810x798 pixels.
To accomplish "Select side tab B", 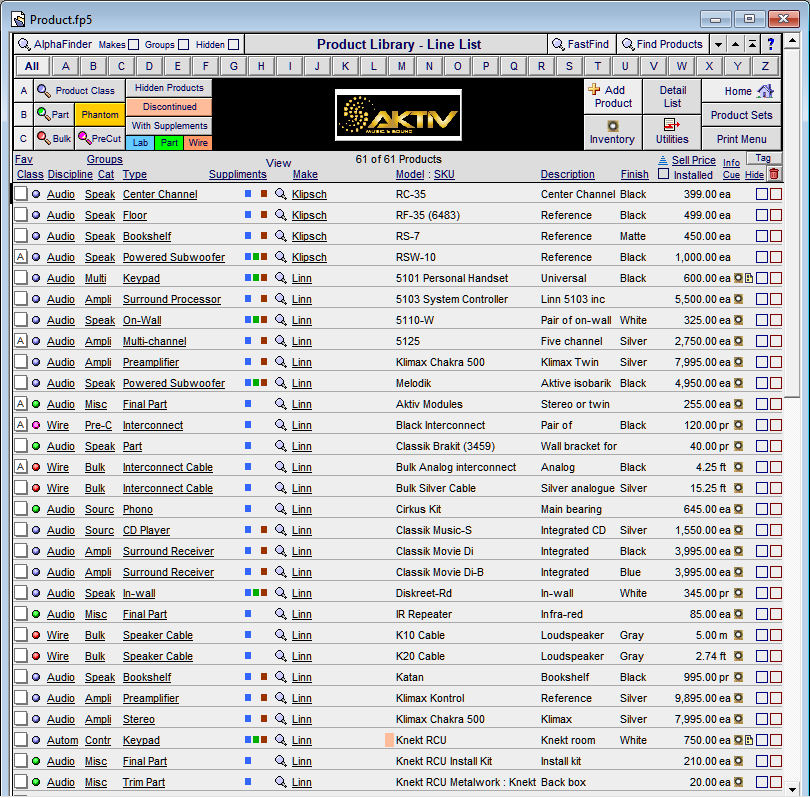I will click(23, 115).
